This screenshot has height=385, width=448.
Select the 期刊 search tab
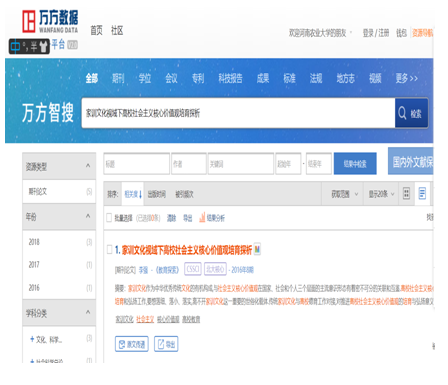118,78
